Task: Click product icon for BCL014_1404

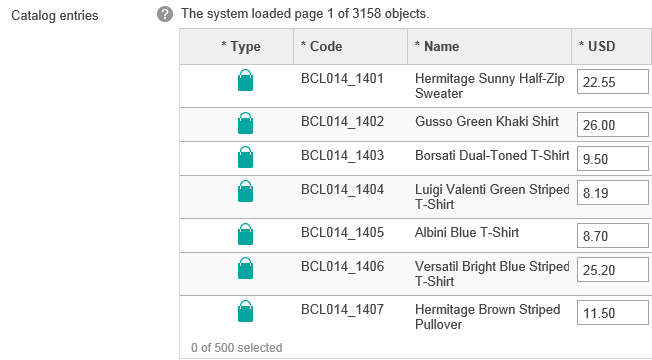Action: coord(245,191)
